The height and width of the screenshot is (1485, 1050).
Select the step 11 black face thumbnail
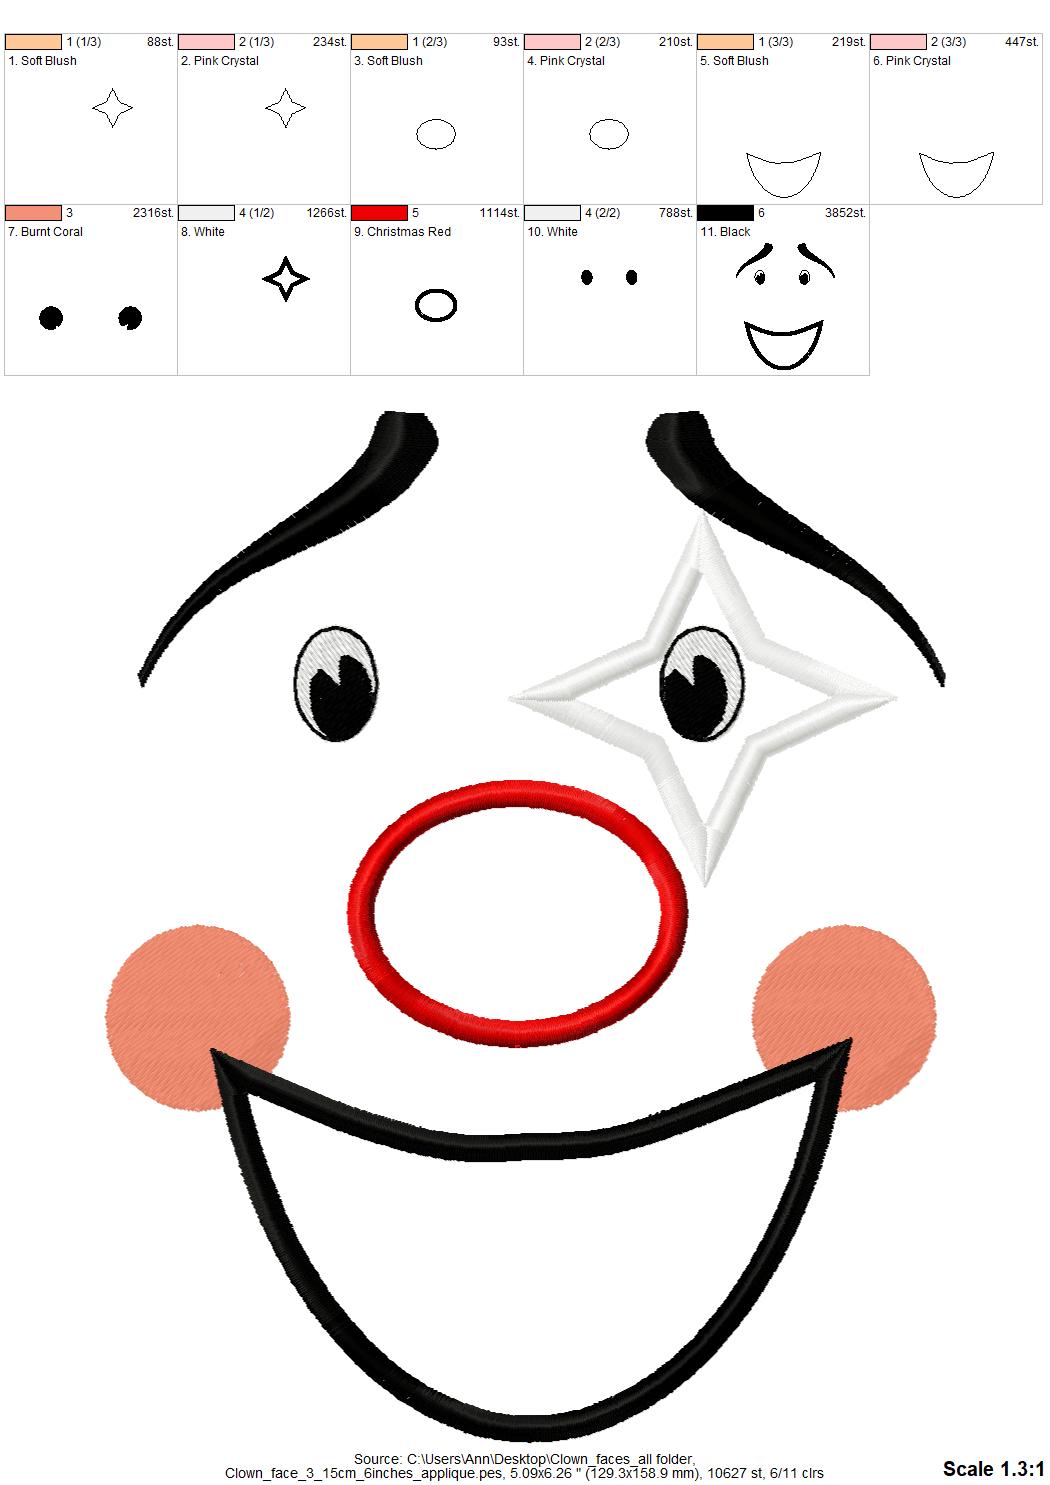(784, 305)
